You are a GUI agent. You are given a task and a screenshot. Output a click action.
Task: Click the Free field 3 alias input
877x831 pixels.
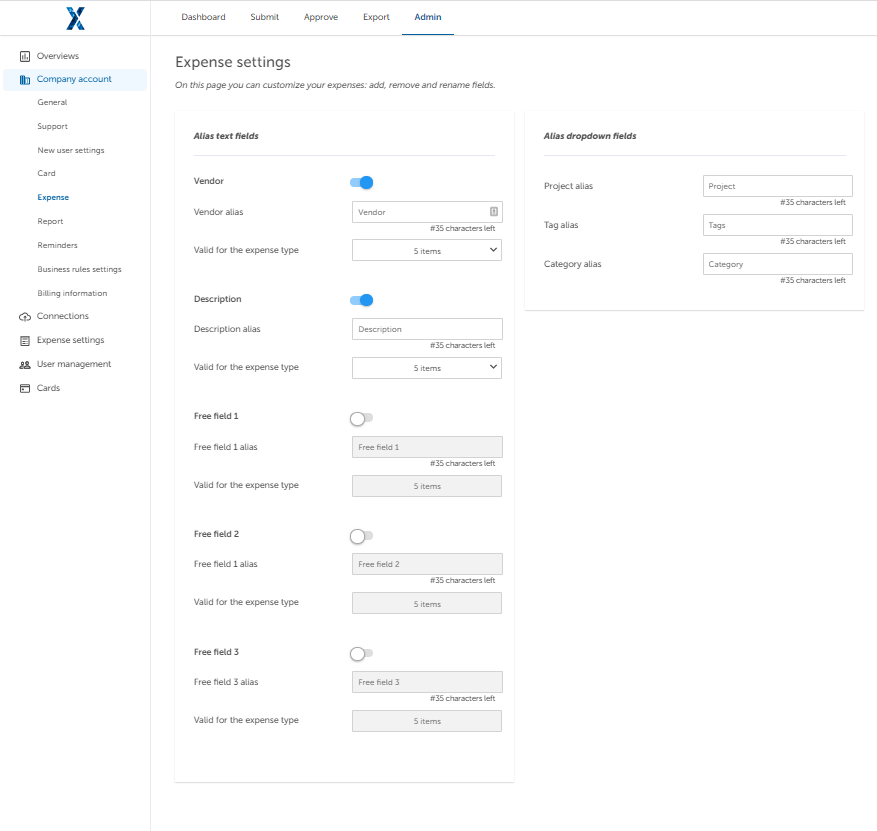coord(427,682)
